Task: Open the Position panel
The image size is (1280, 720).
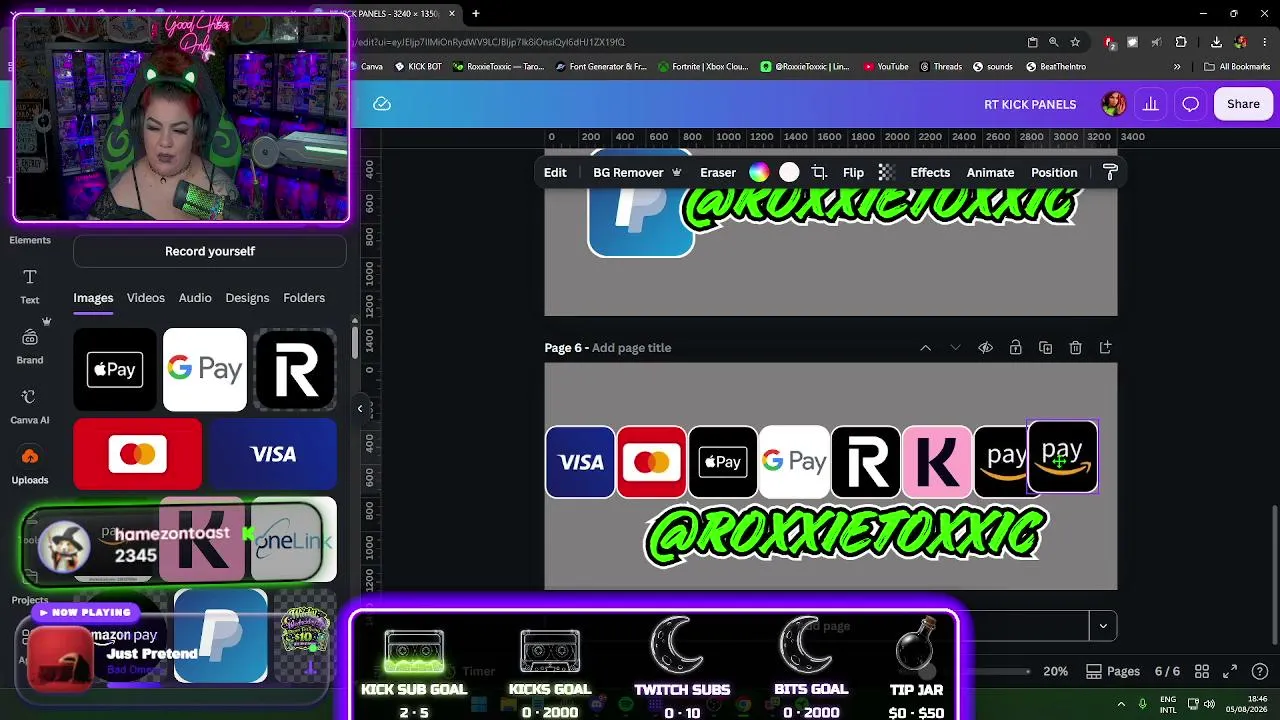Action: click(x=1054, y=172)
